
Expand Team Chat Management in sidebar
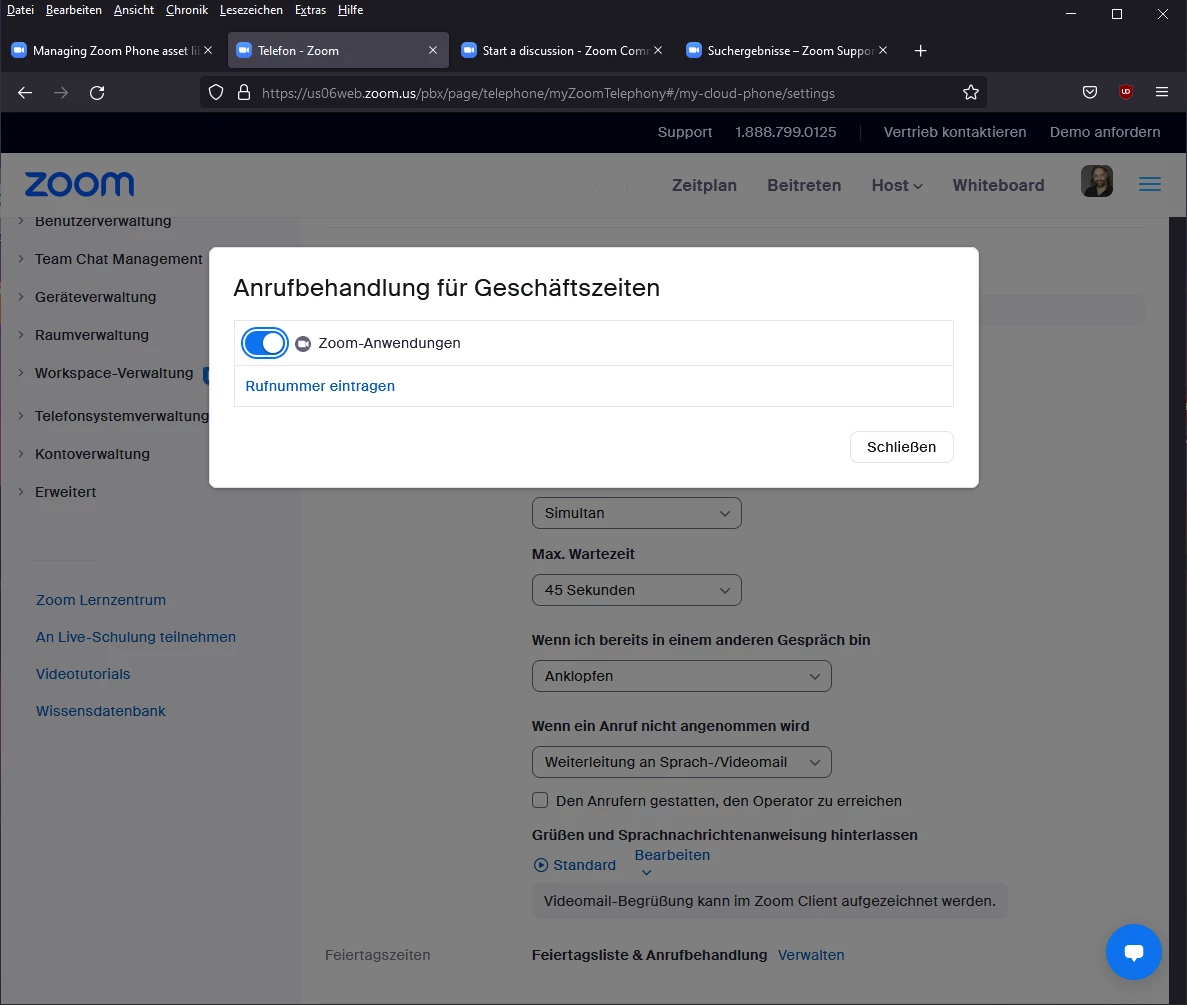118,259
